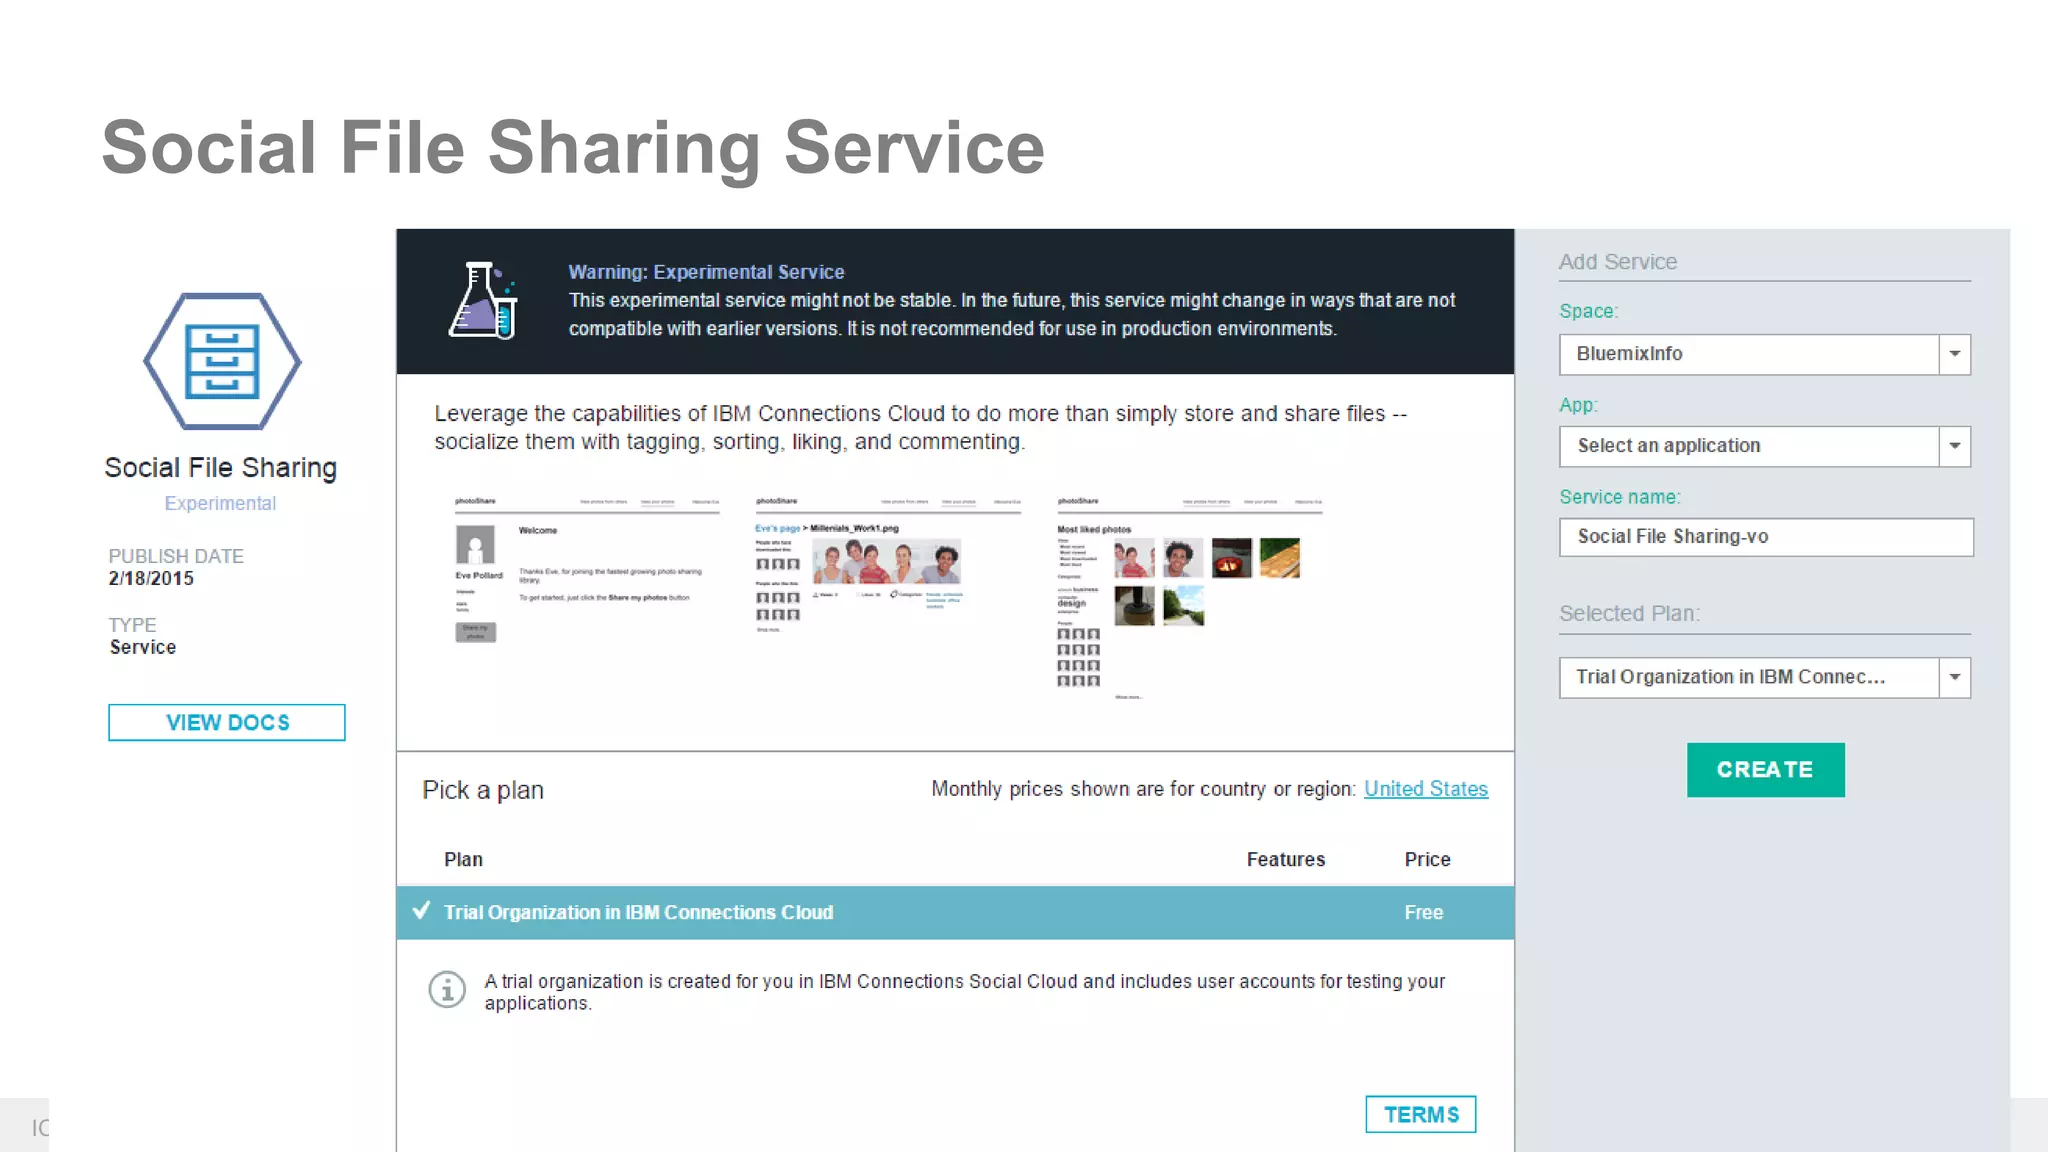Click the VIEW DOCS button
The height and width of the screenshot is (1152, 2048).
[227, 722]
